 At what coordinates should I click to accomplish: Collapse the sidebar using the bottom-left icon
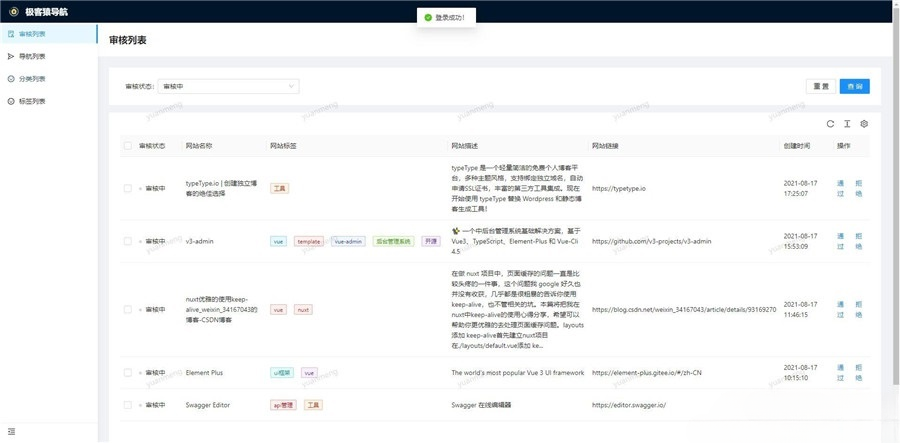pos(11,431)
